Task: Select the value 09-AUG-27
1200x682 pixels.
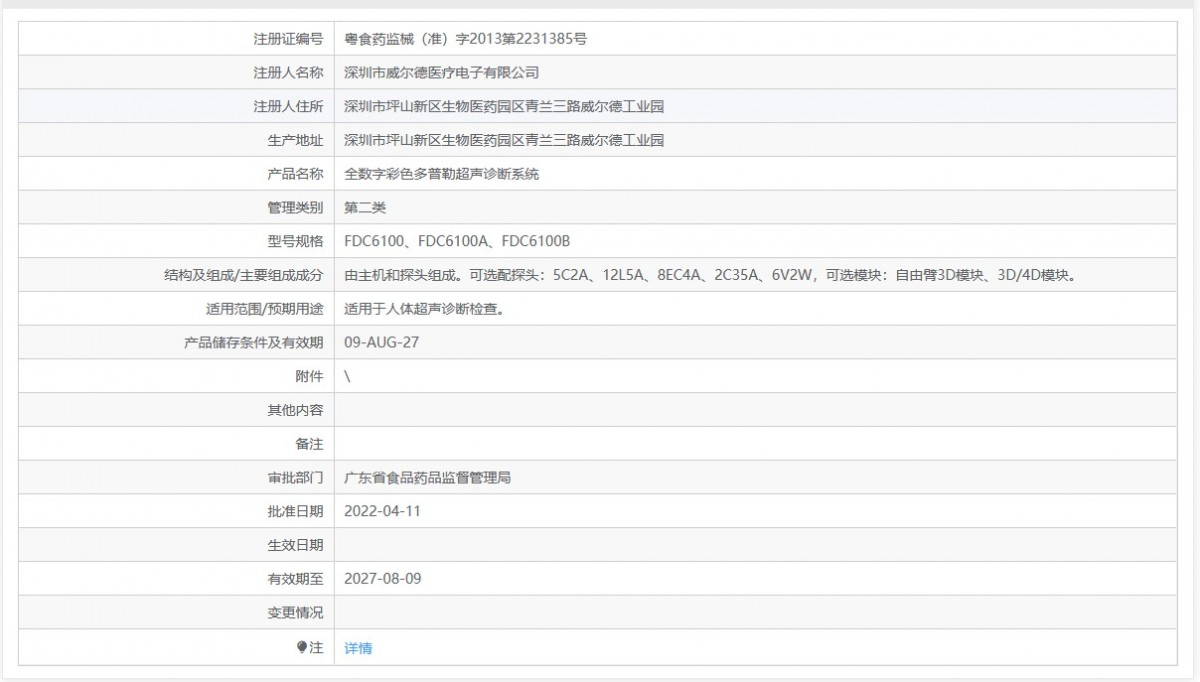Action: tap(384, 343)
